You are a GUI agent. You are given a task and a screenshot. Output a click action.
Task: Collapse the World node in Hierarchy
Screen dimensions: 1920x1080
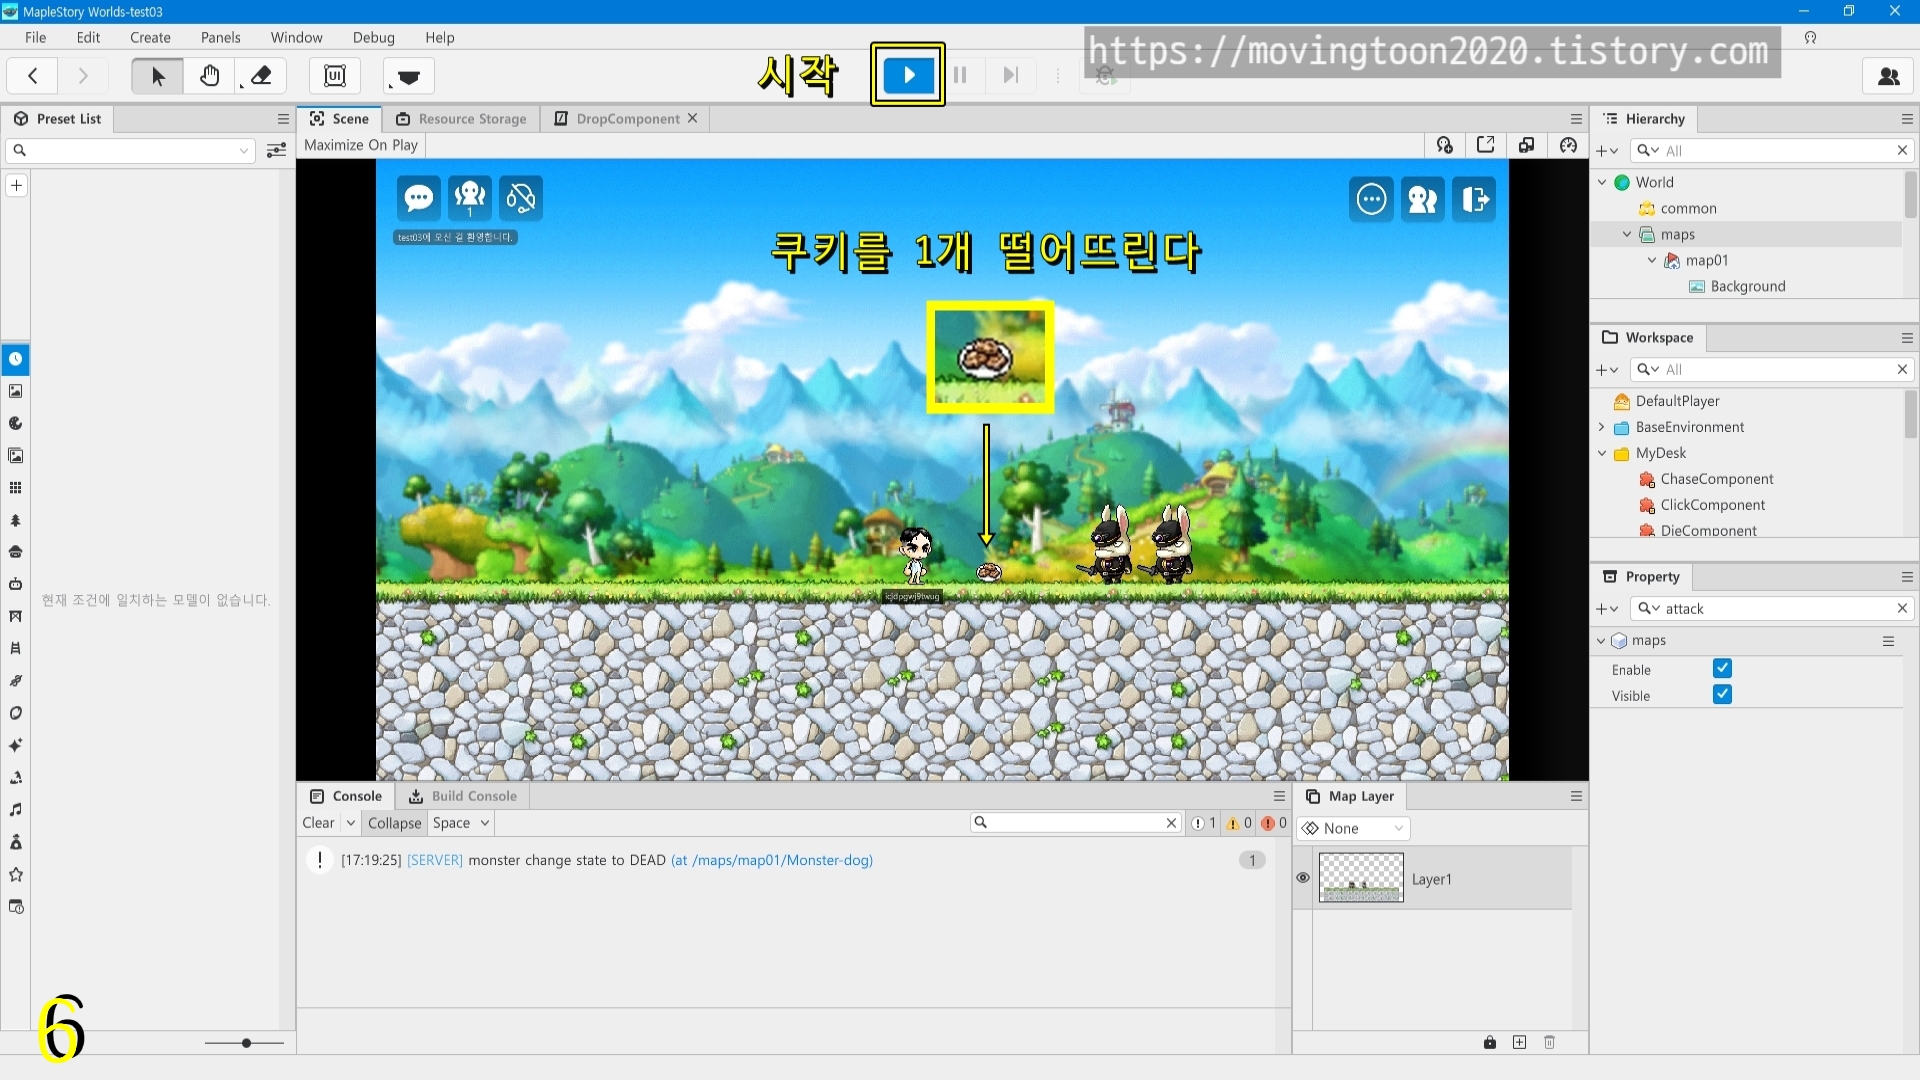(1603, 182)
